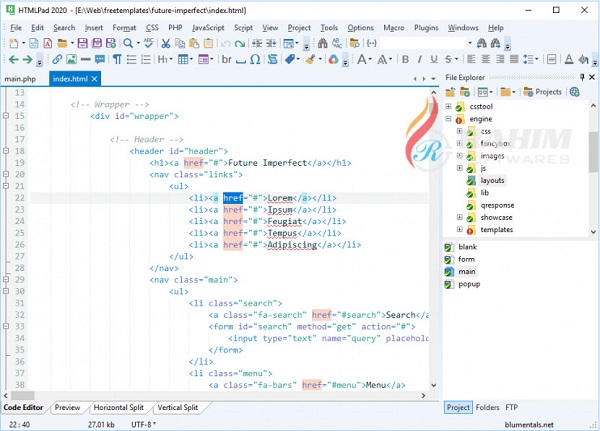Select the layouts folder in tree

pos(492,180)
